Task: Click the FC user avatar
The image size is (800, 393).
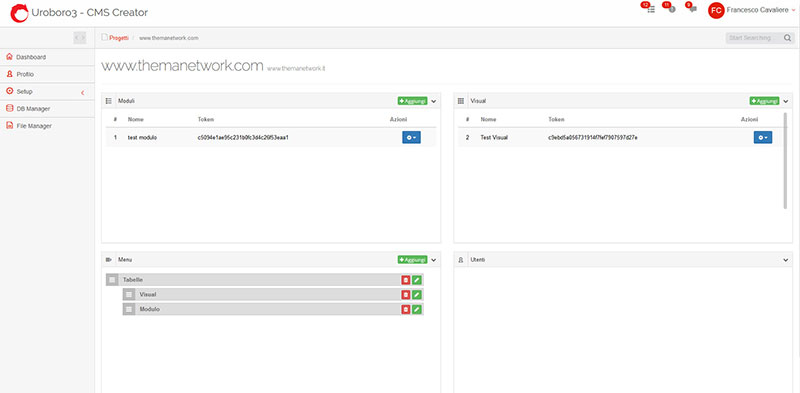Action: tap(716, 10)
